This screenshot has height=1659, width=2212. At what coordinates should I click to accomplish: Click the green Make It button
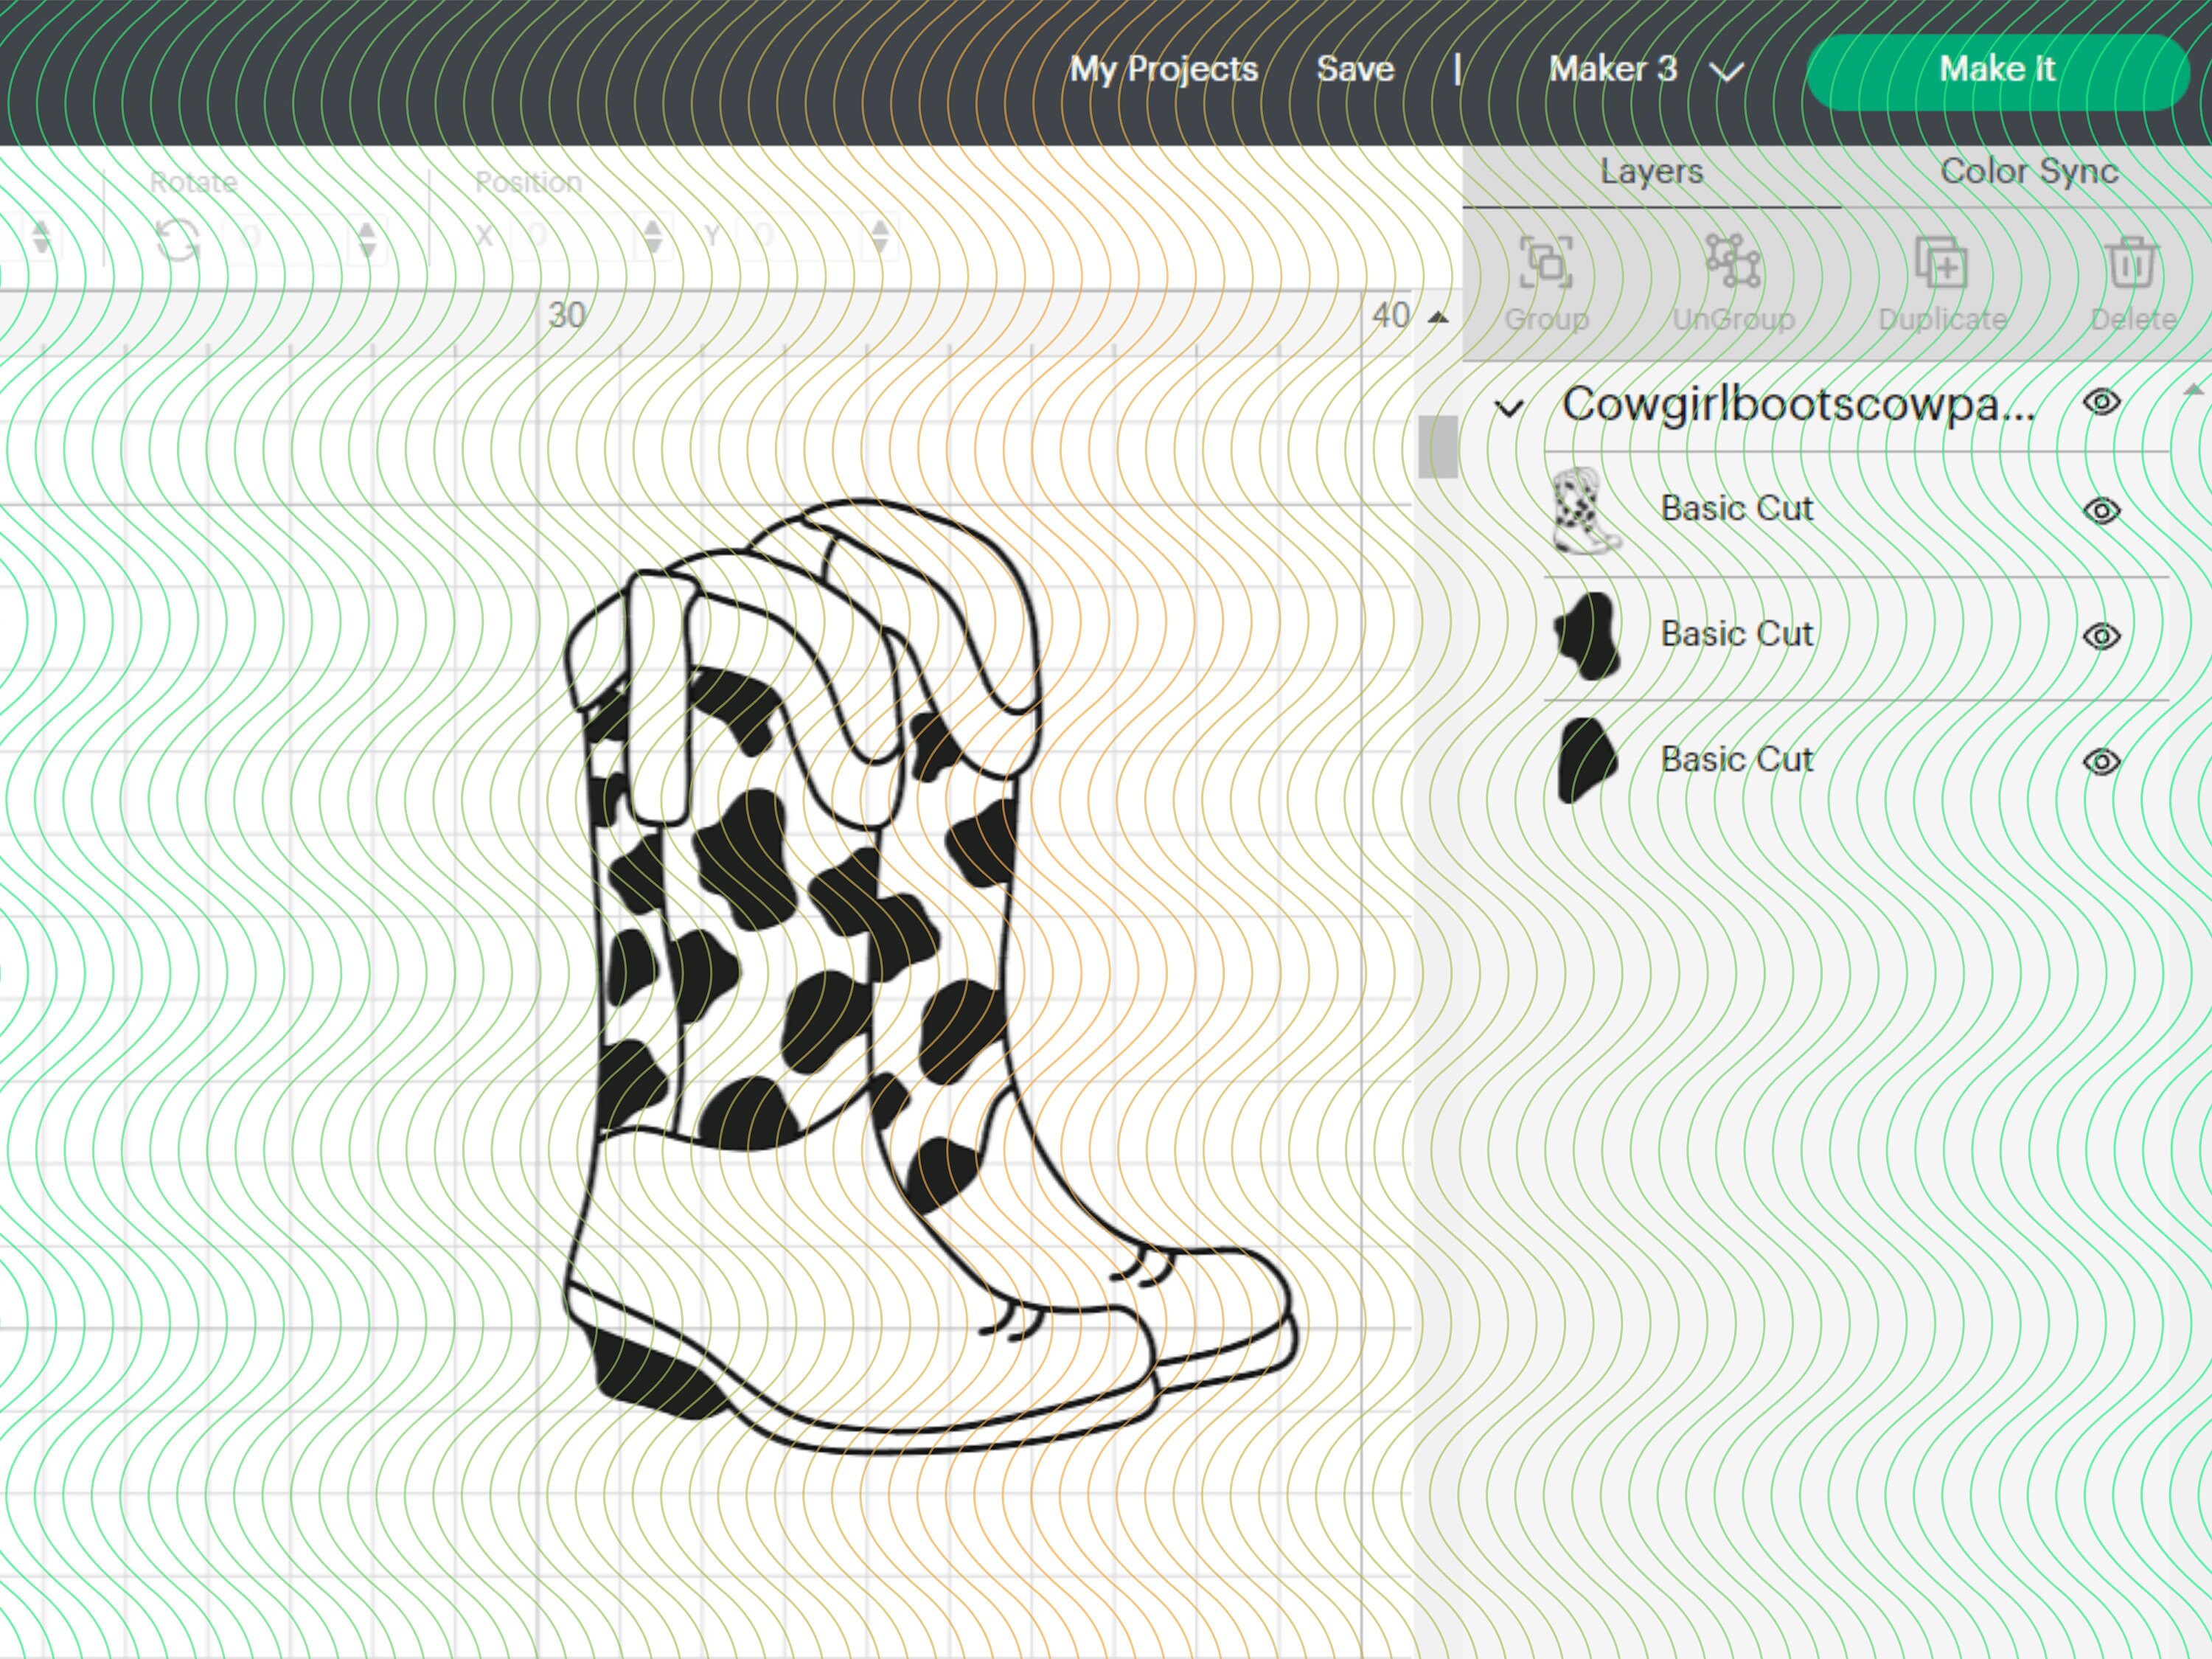(x=1998, y=71)
